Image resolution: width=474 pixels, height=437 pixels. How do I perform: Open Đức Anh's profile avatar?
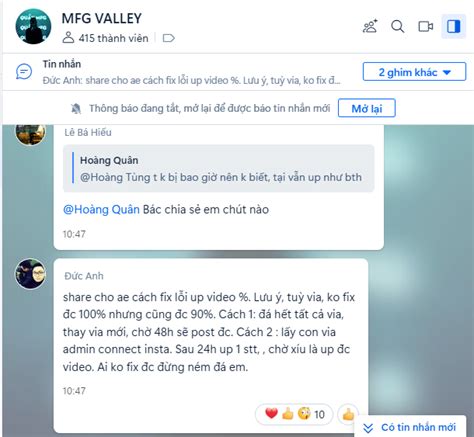coord(30,274)
